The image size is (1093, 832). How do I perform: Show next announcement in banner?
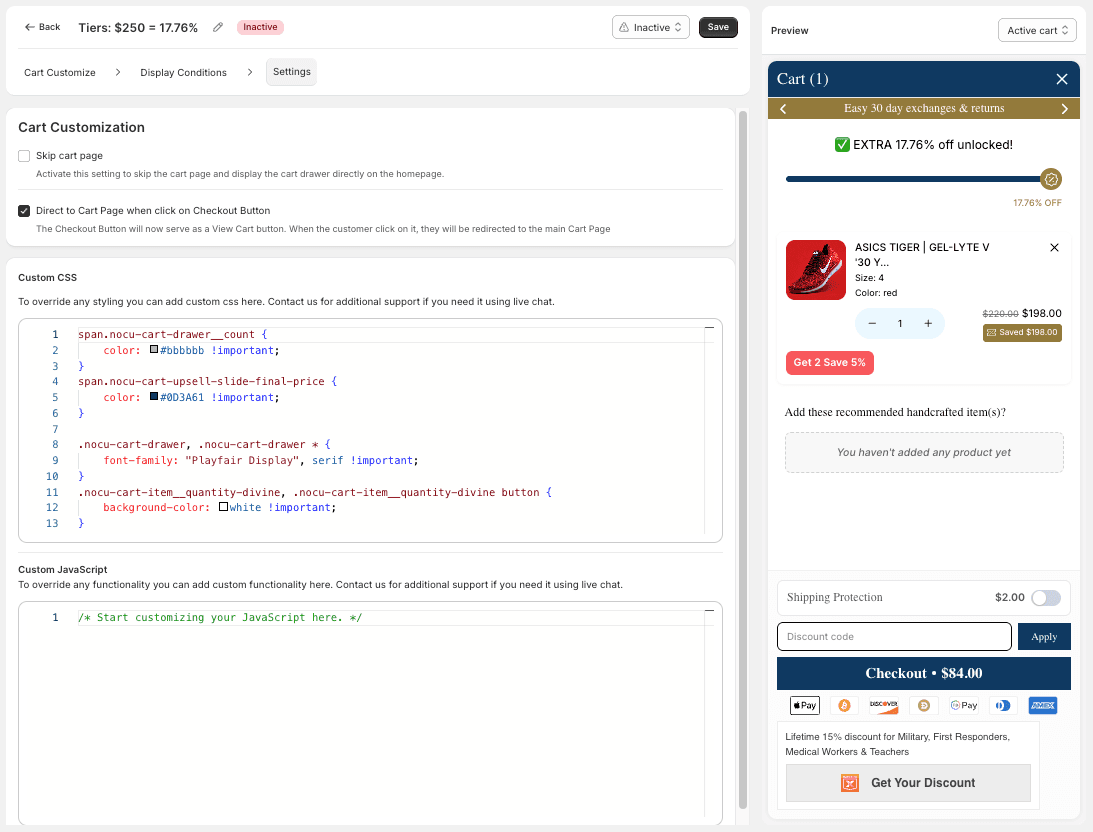pyautogui.click(x=1064, y=109)
